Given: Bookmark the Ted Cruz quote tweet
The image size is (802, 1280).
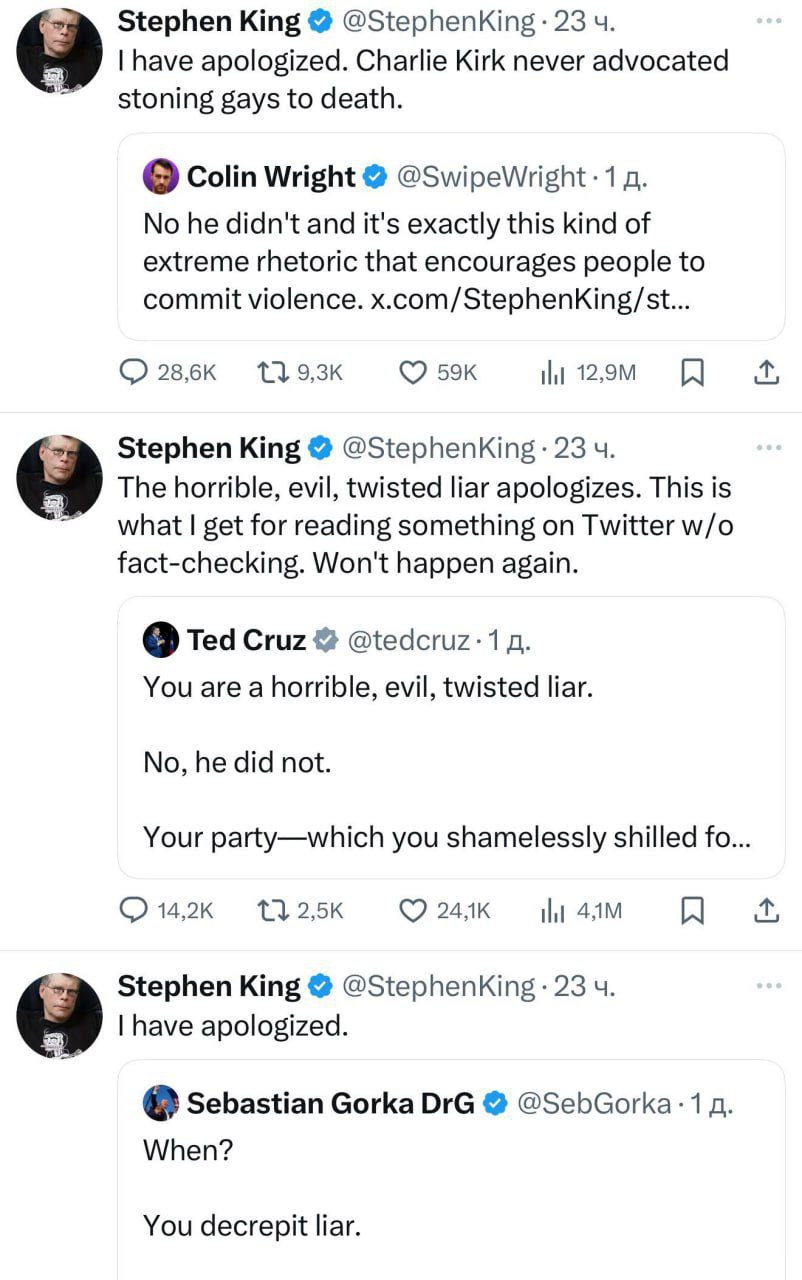Looking at the screenshot, I should pyautogui.click(x=693, y=910).
